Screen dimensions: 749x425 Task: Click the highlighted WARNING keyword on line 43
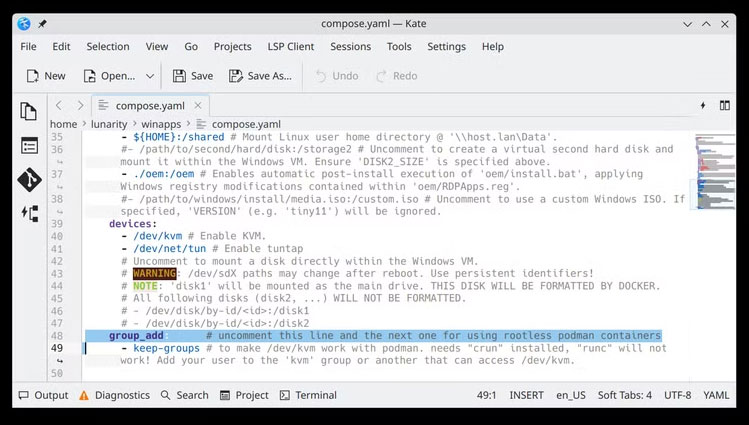pyautogui.click(x=154, y=273)
